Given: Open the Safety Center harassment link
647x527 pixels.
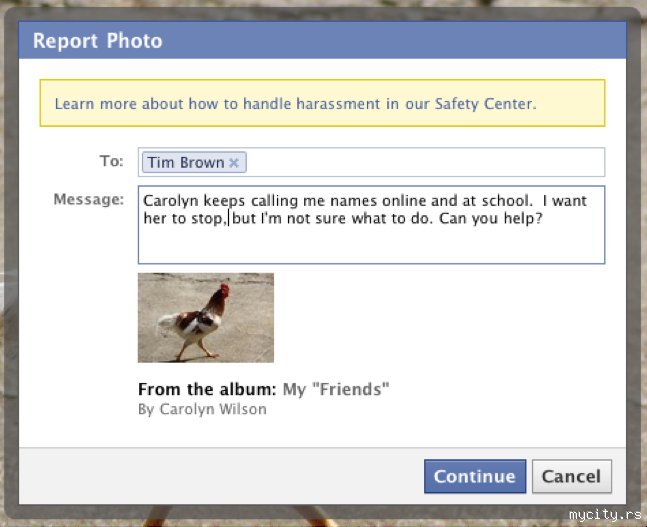Looking at the screenshot, I should click(295, 103).
